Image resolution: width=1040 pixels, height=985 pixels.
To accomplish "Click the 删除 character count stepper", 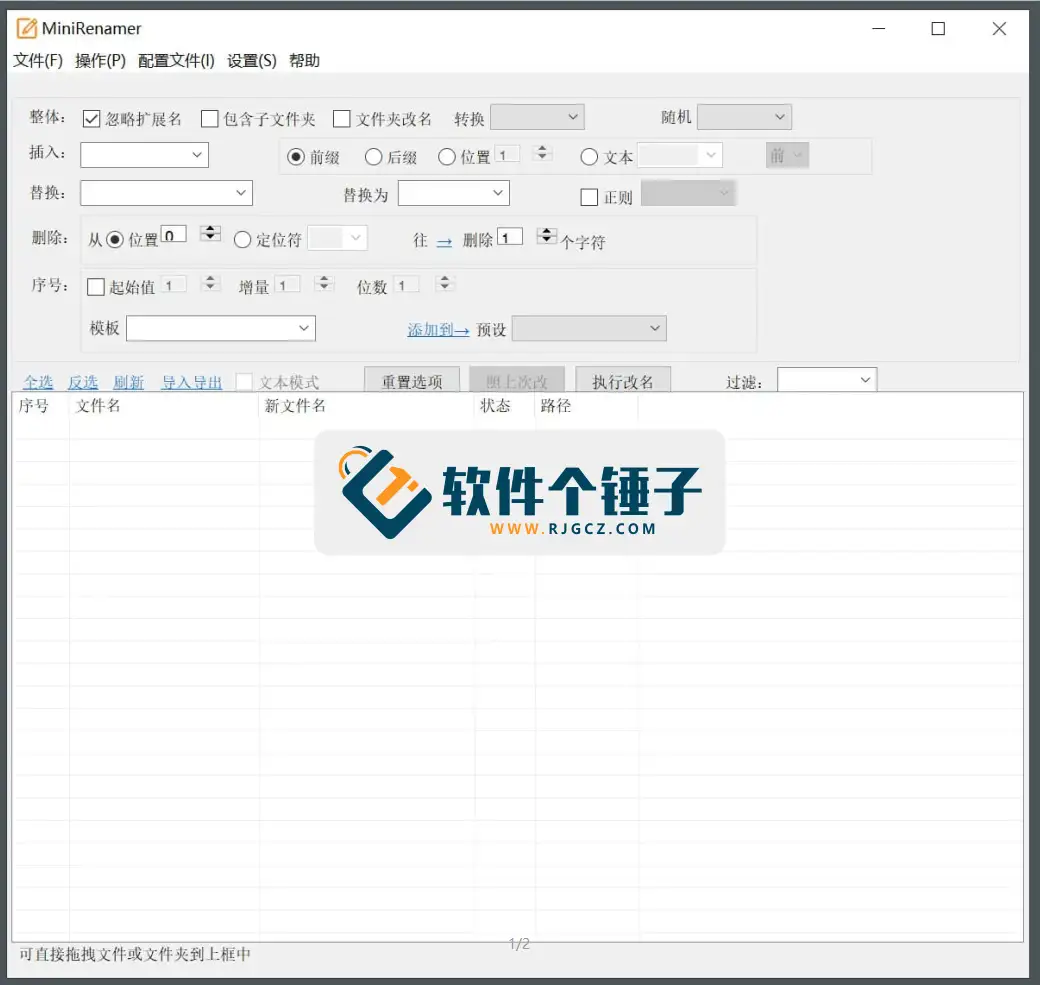I will pos(547,235).
